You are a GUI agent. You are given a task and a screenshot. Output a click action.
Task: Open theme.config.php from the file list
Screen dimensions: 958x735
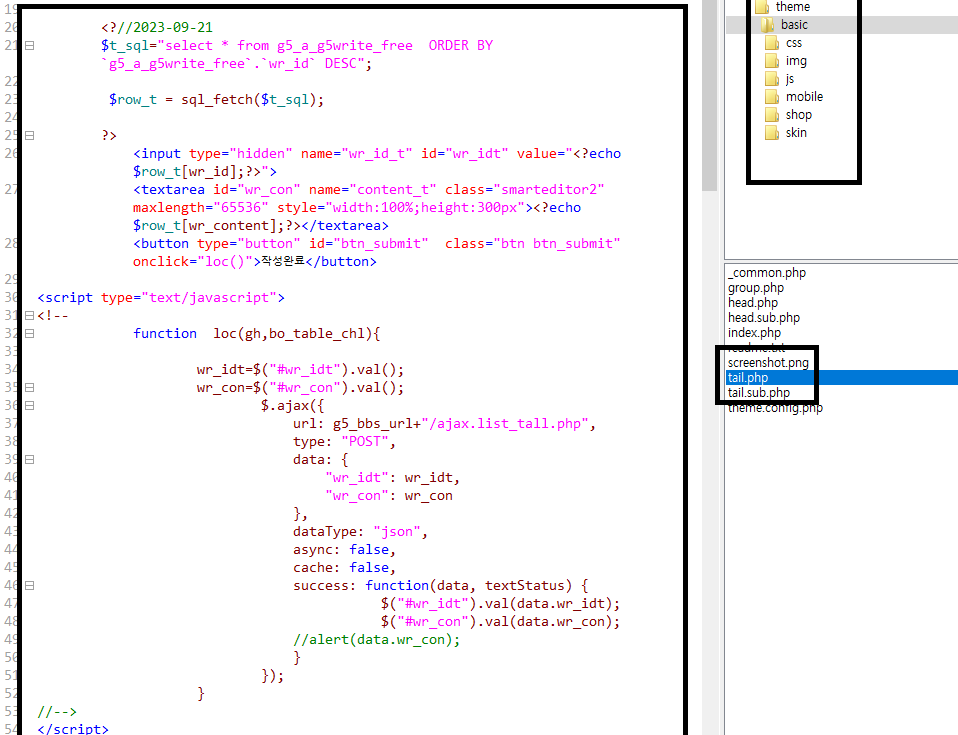[x=776, y=408]
